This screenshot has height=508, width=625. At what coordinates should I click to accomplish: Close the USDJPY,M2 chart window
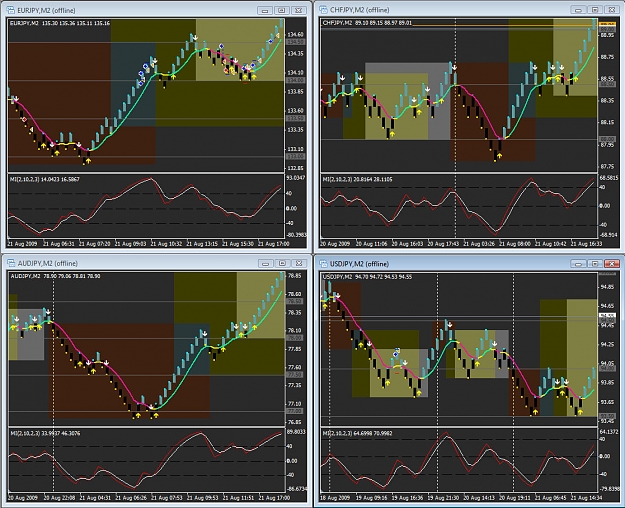pyautogui.click(x=612, y=264)
